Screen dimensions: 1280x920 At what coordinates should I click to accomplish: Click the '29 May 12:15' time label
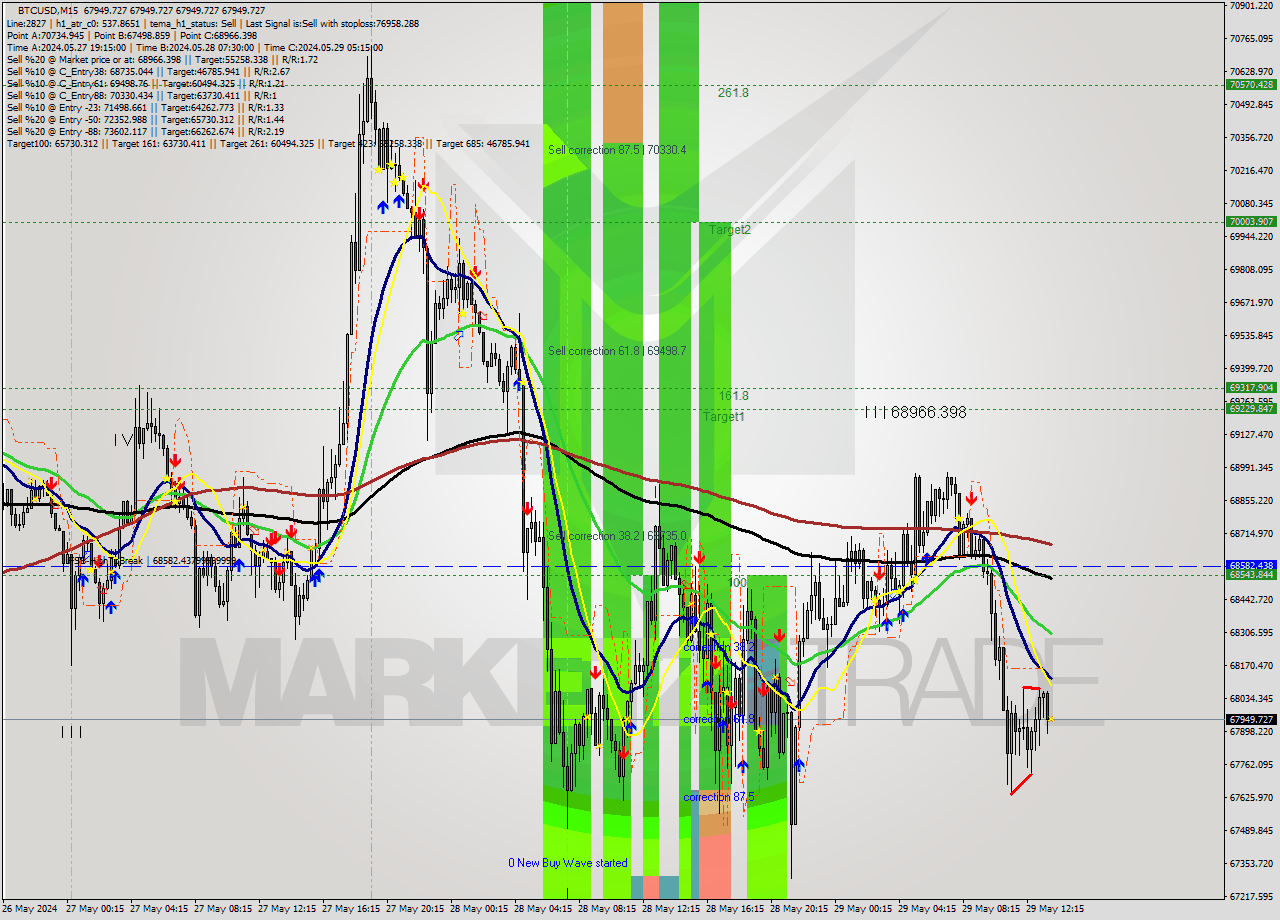1056,910
